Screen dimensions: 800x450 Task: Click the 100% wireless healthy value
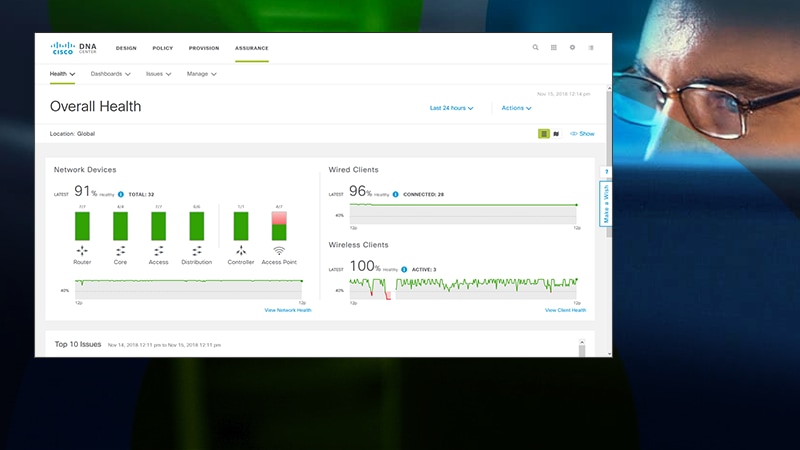(x=365, y=266)
